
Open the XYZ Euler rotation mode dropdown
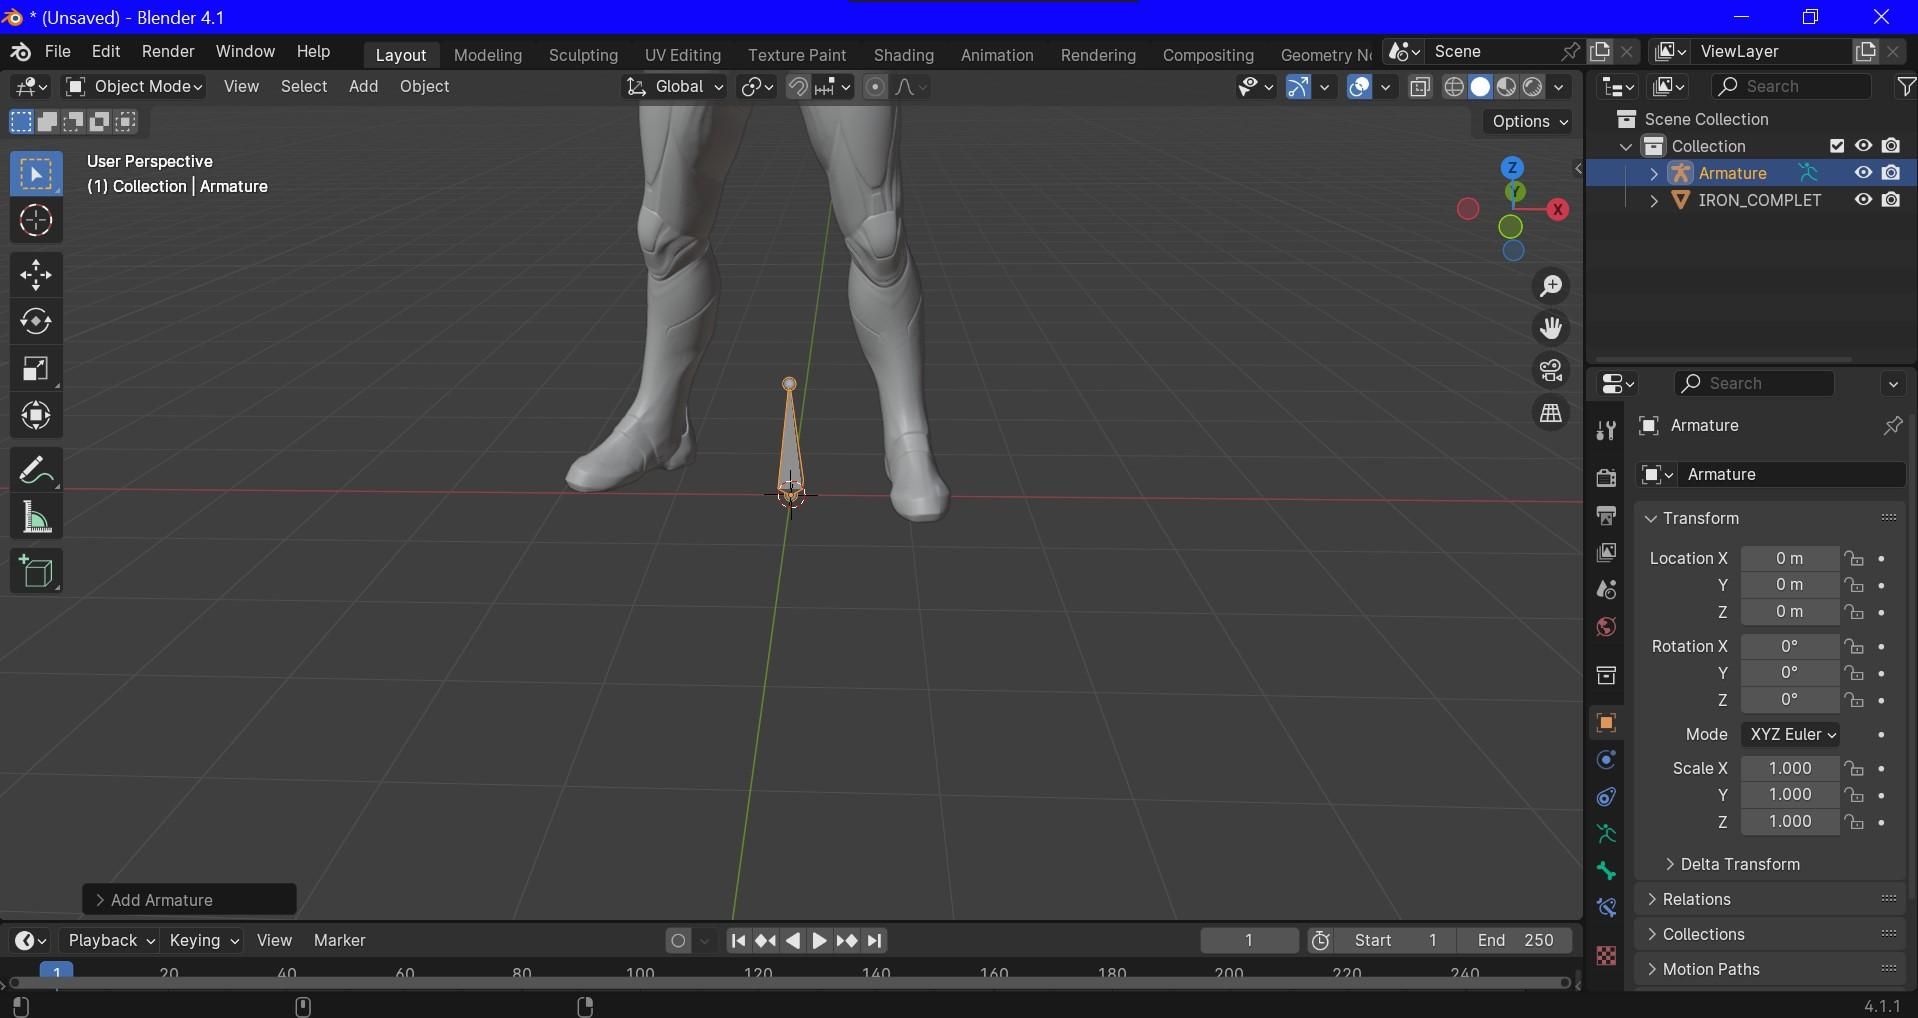[x=1791, y=734]
